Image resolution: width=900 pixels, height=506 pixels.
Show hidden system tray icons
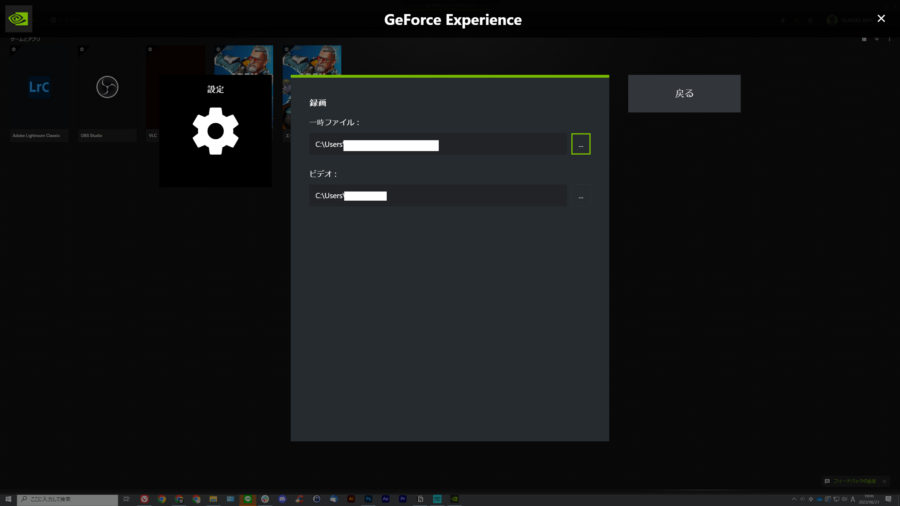tap(794, 499)
